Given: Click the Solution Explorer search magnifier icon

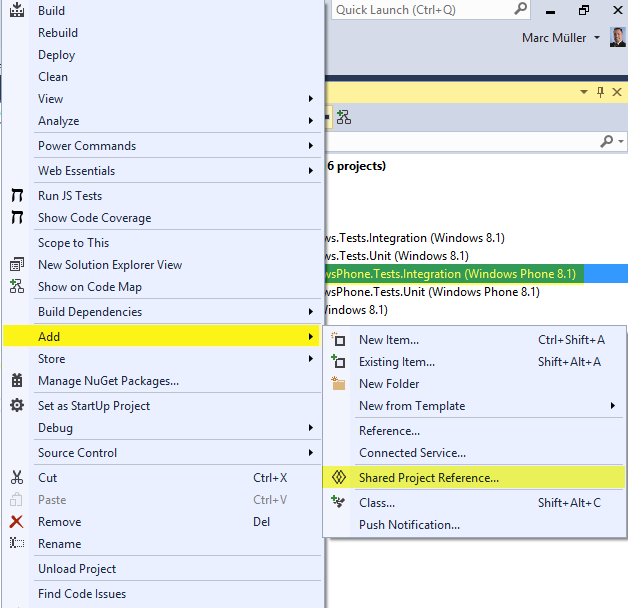Looking at the screenshot, I should click(x=606, y=141).
